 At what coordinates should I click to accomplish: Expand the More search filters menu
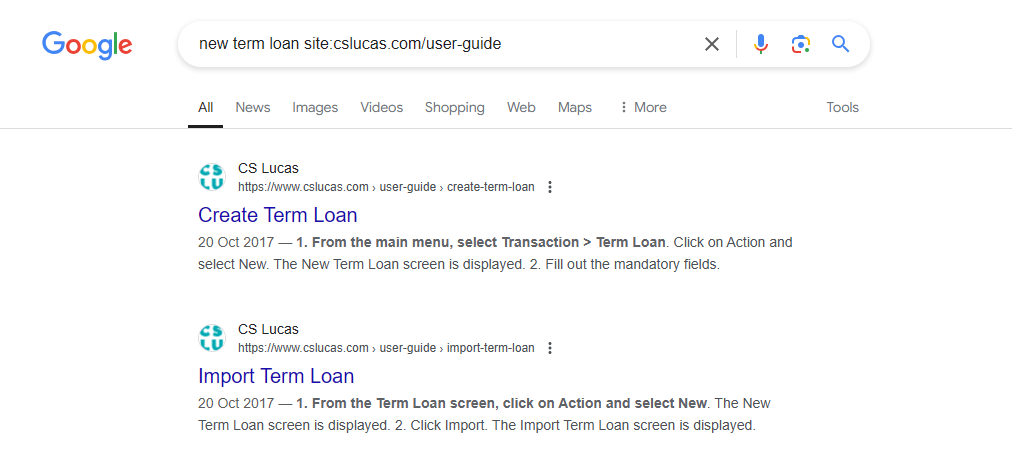coord(643,107)
